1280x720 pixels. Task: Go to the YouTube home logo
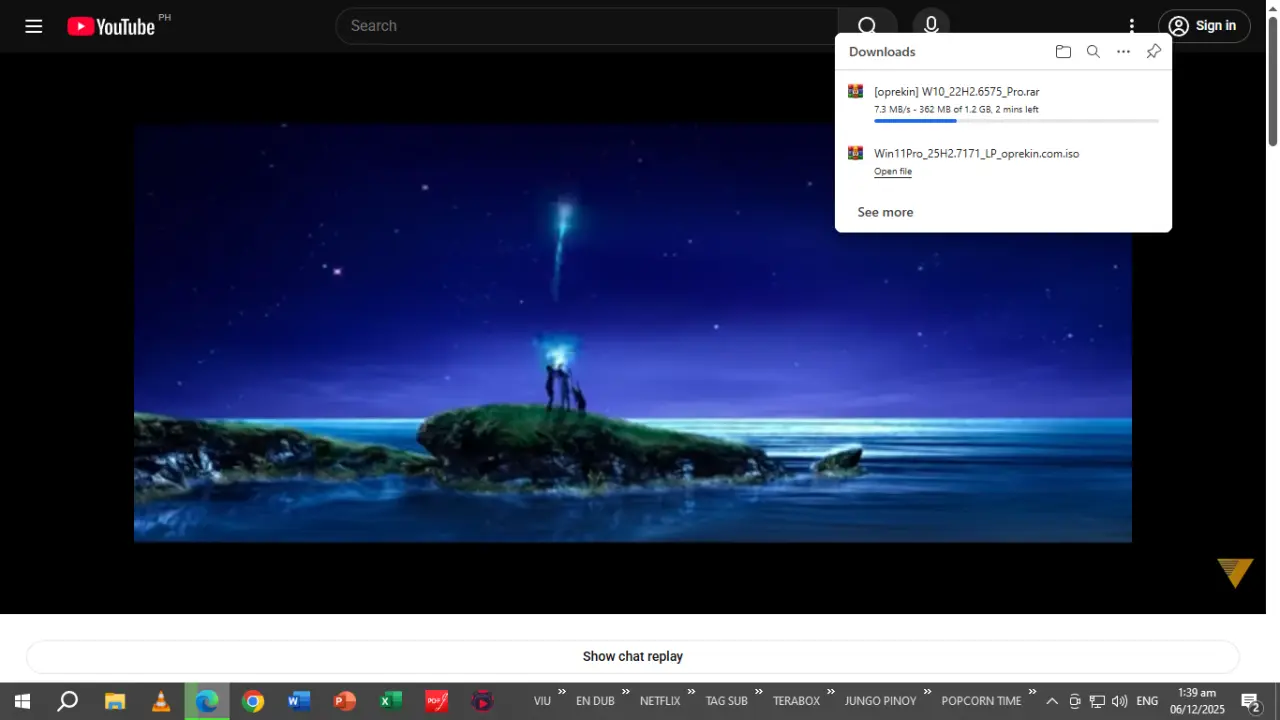(x=111, y=26)
